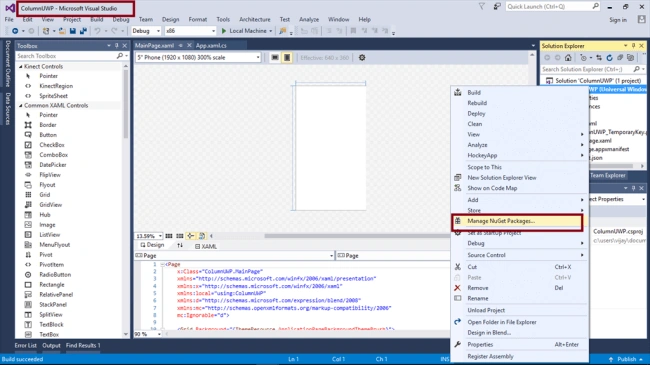Switch to the MainPage.xaml tab
650x365 pixels.
click(154, 46)
